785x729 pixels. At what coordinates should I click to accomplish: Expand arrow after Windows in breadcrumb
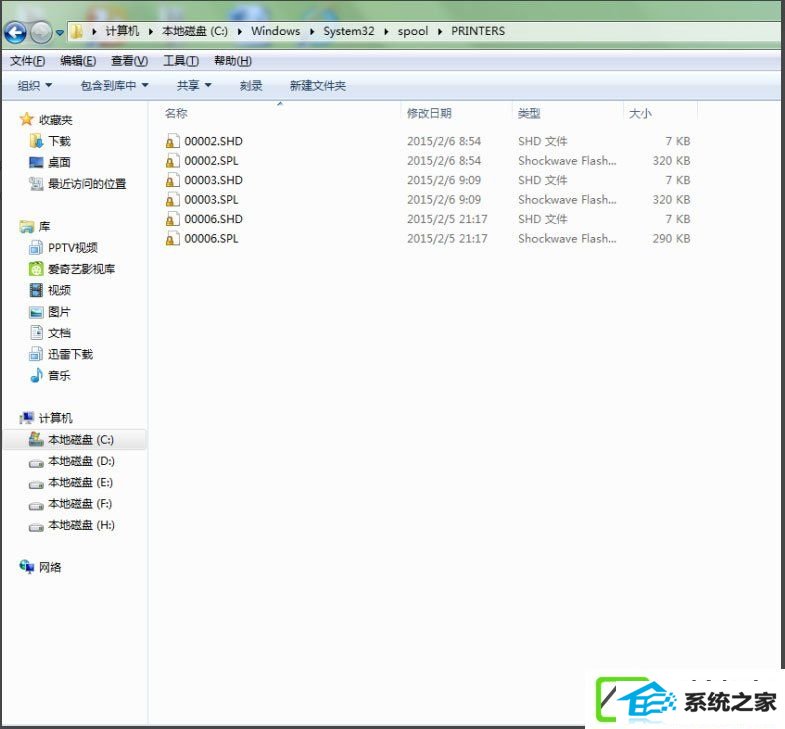(x=312, y=32)
